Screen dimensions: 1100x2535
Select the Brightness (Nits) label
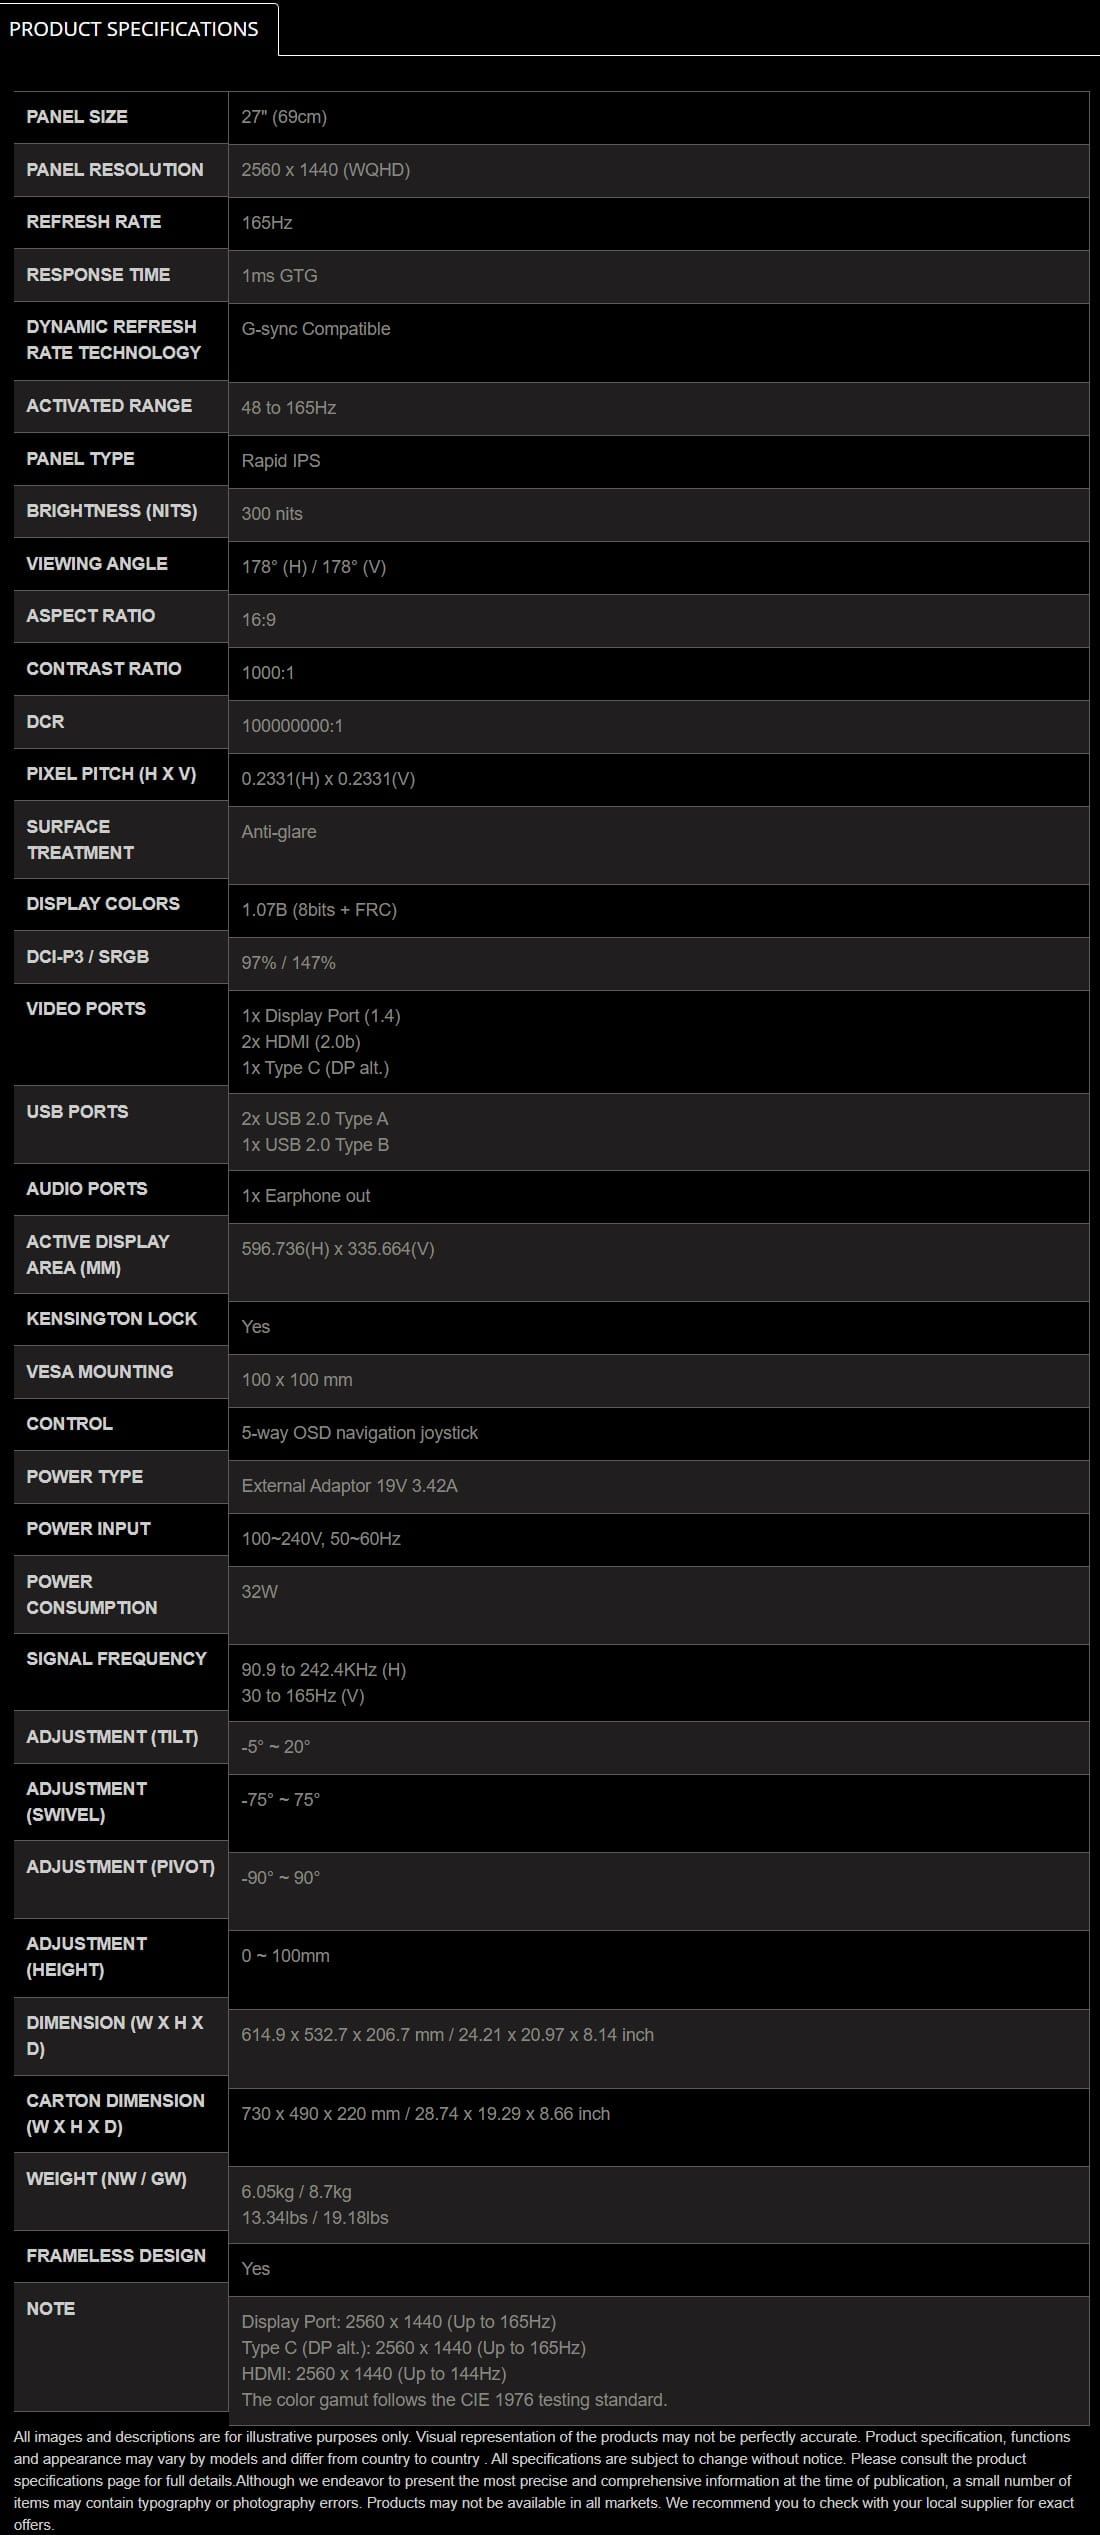coord(112,511)
